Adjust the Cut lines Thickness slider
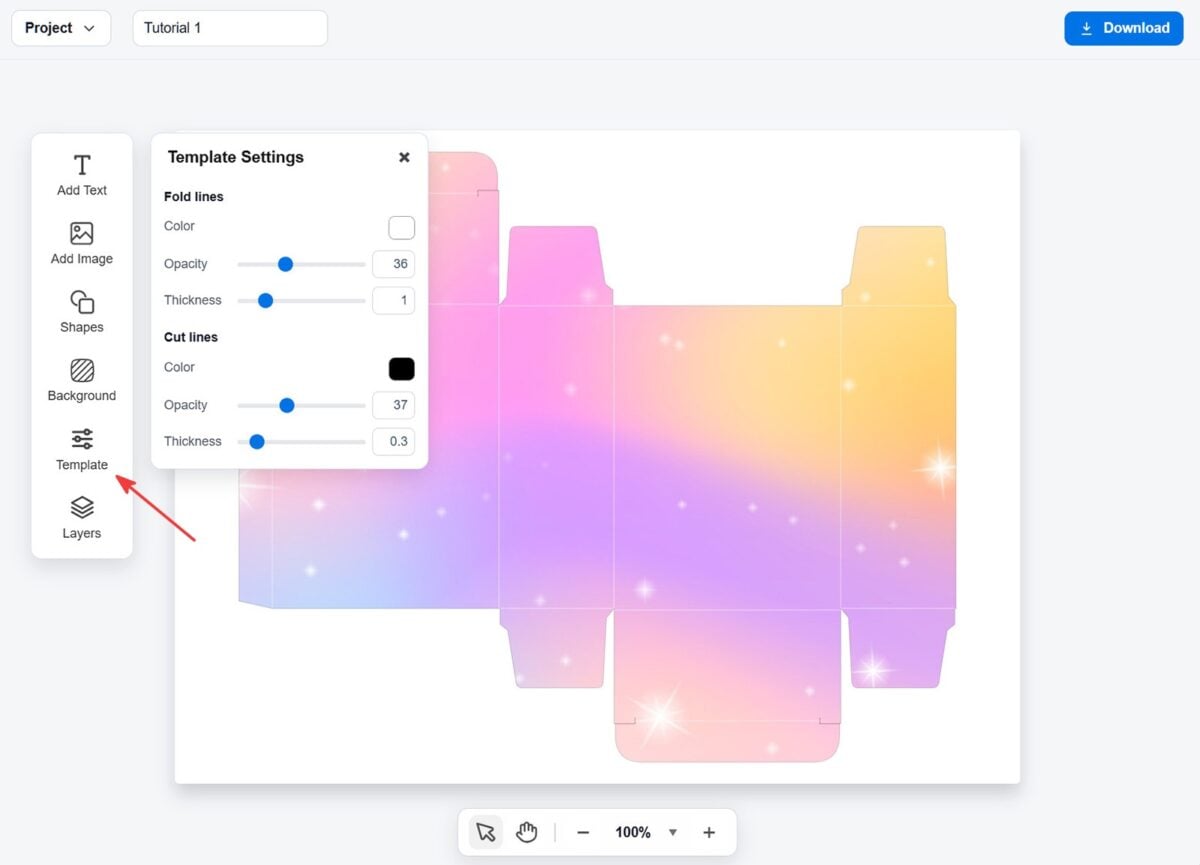The image size is (1200, 865). (x=301, y=441)
